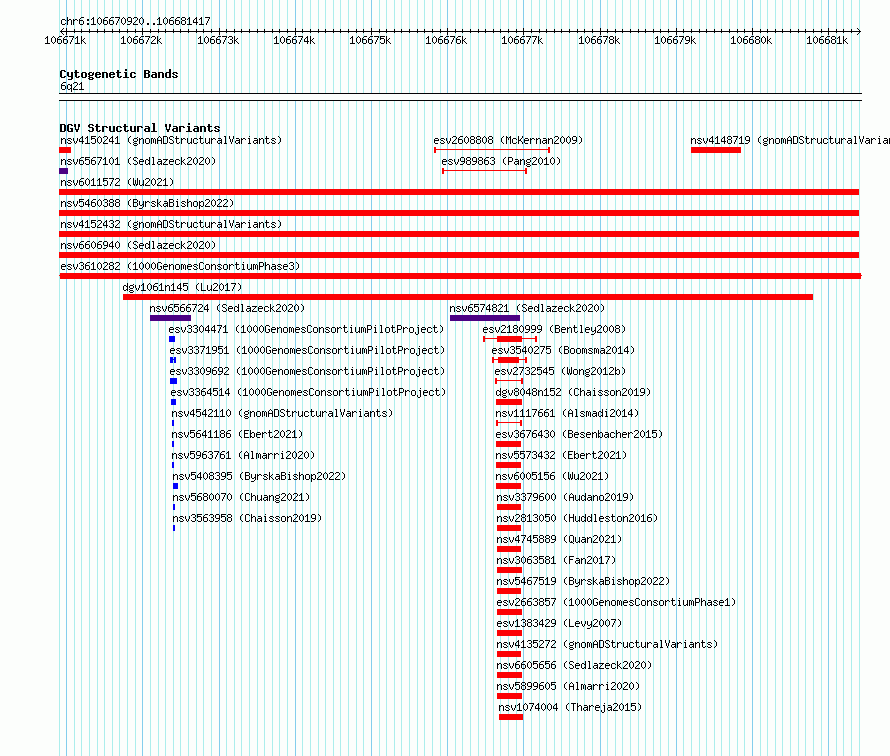890x756 pixels.
Task: Click the 106672k ruler position label
Action: [141, 40]
